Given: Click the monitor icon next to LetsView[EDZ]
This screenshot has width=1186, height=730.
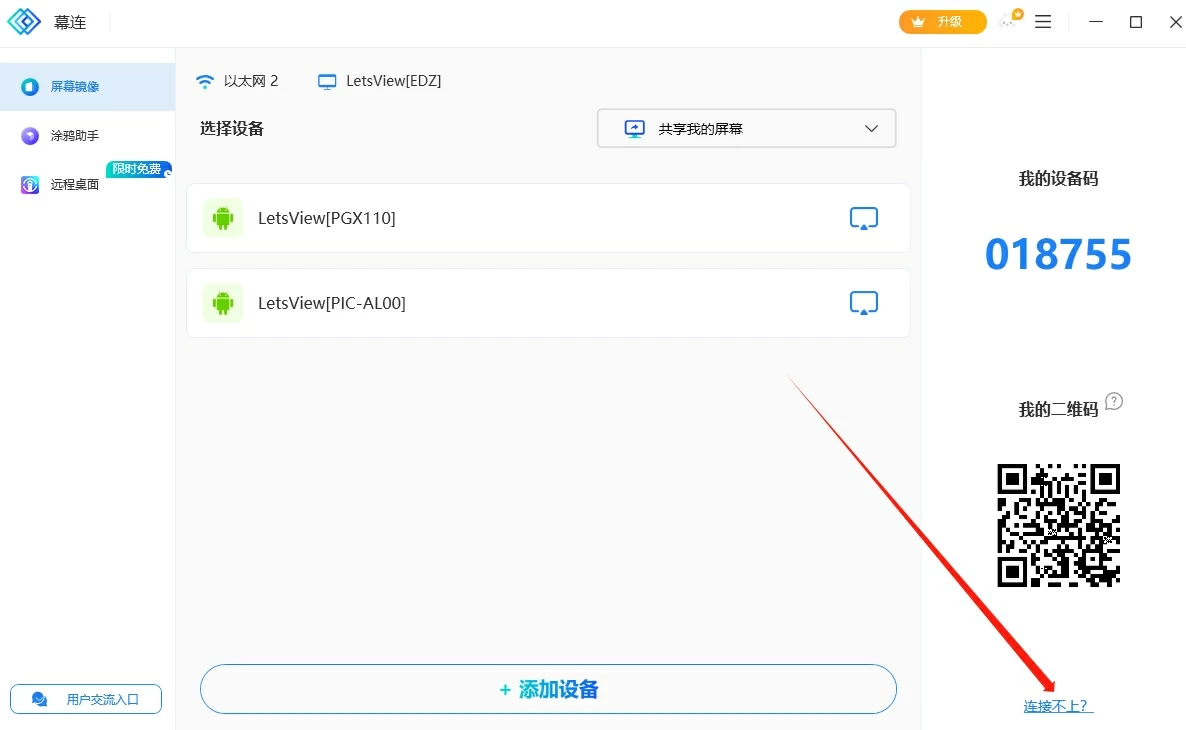Looking at the screenshot, I should [x=327, y=82].
